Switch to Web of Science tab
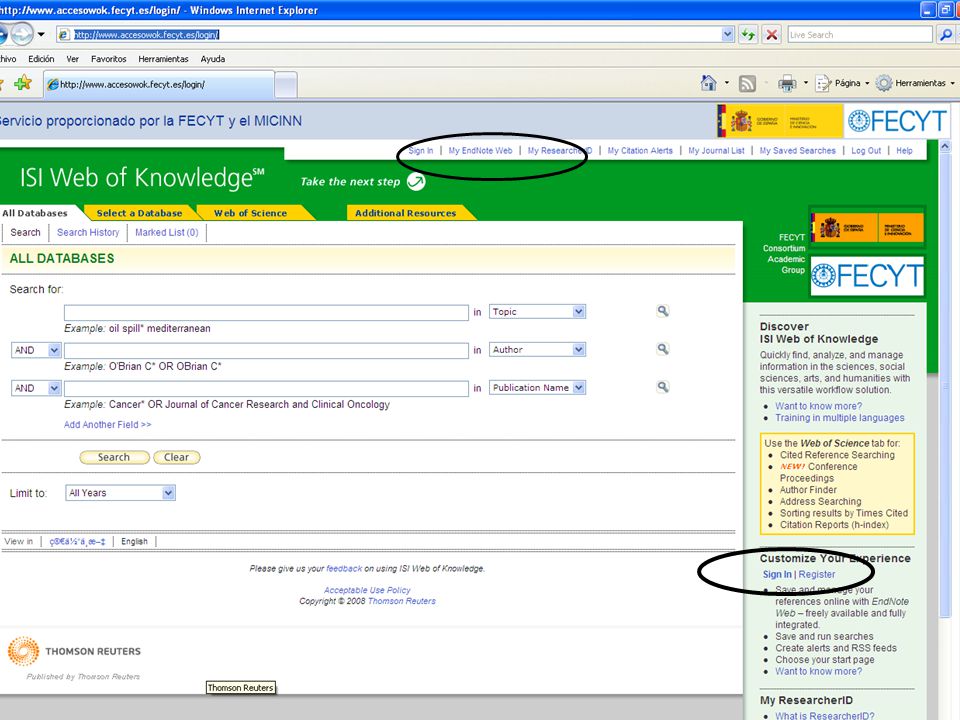Screen dimensions: 960x720 coord(250,213)
